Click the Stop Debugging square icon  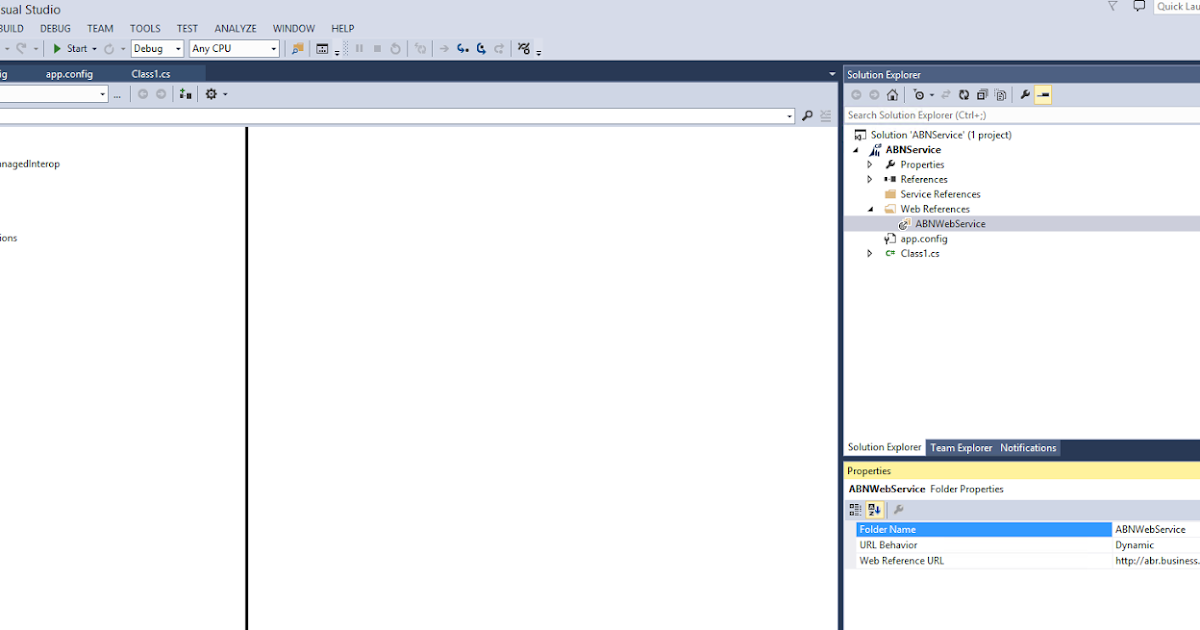[x=377, y=48]
